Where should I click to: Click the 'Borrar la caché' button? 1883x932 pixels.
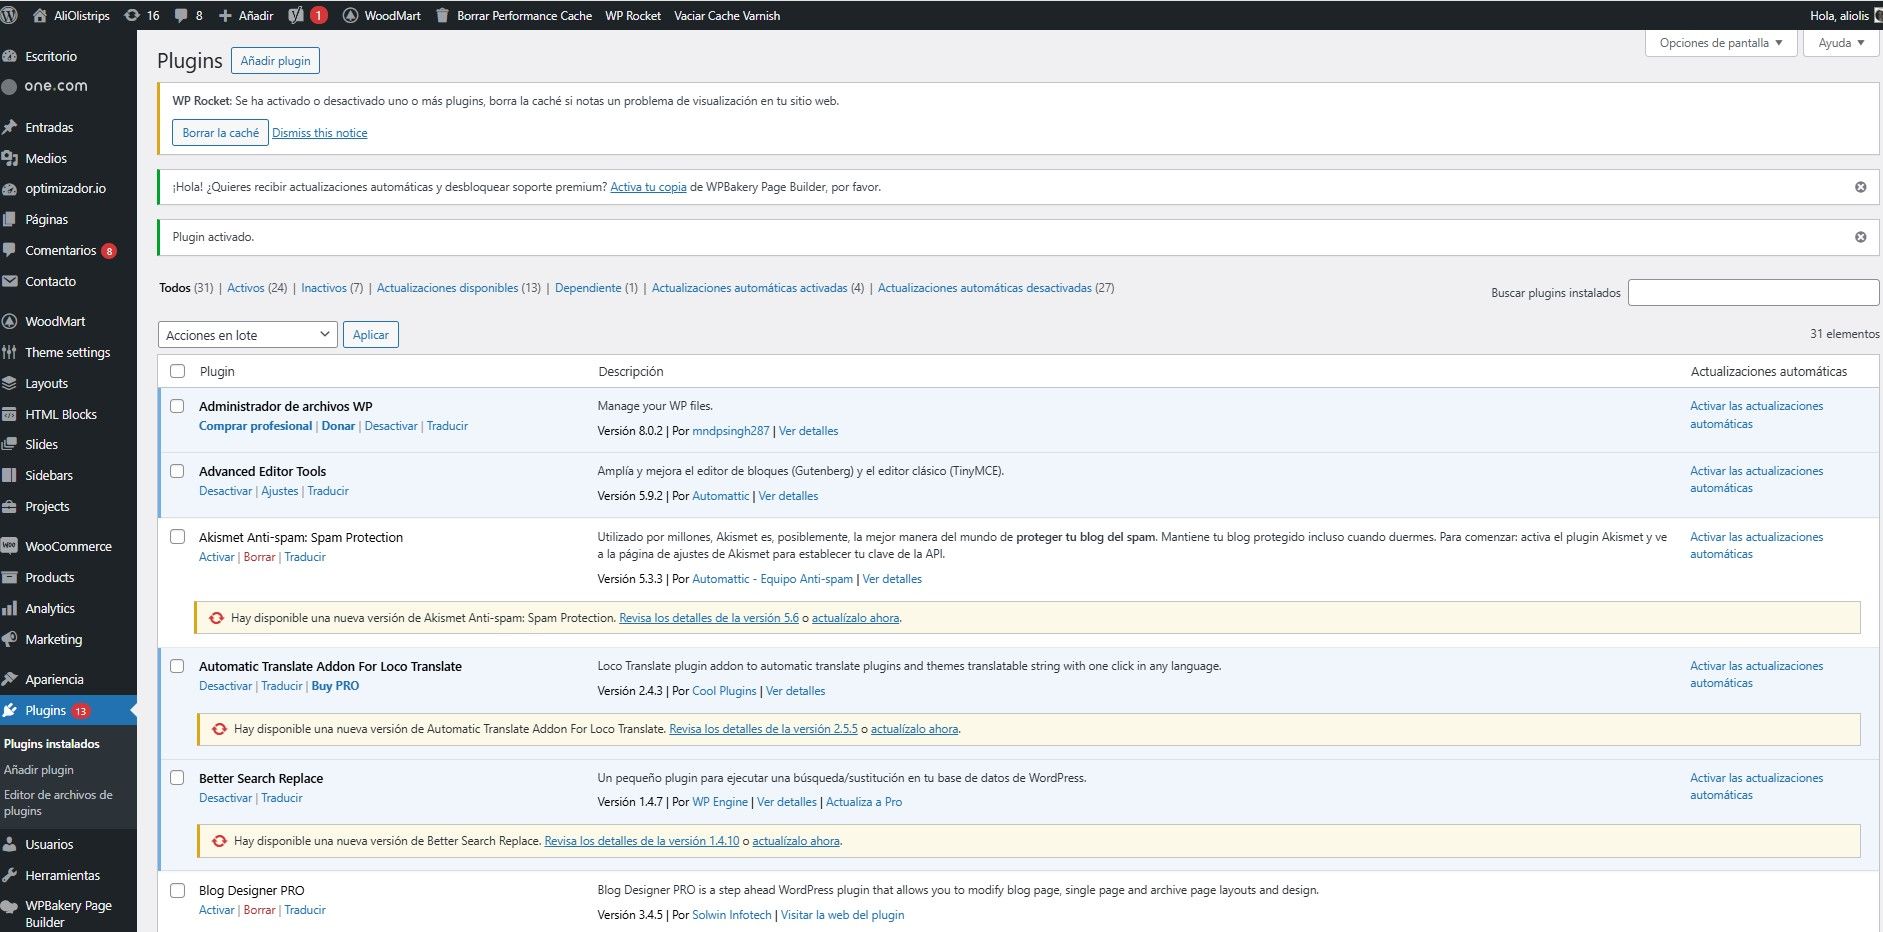[x=220, y=133]
